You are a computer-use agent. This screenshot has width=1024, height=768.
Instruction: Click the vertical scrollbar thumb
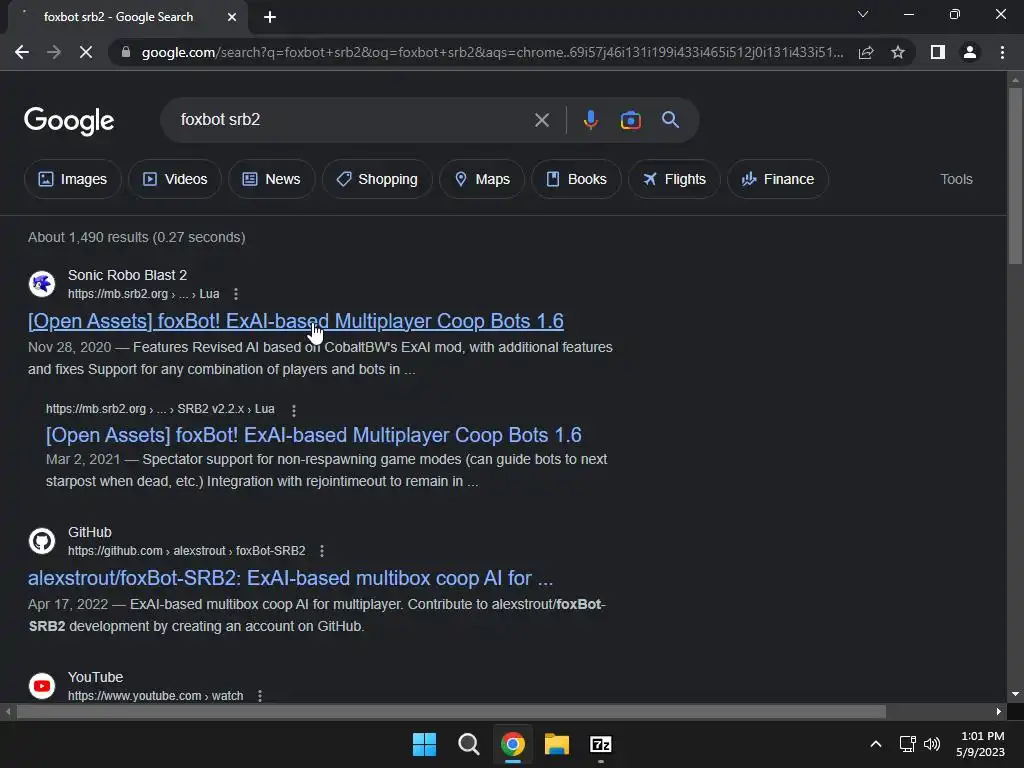pos(1015,176)
